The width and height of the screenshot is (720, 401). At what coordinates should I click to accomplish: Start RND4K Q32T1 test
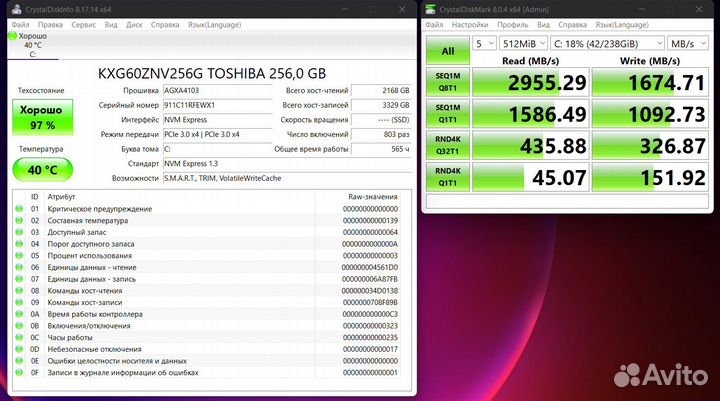click(x=448, y=145)
